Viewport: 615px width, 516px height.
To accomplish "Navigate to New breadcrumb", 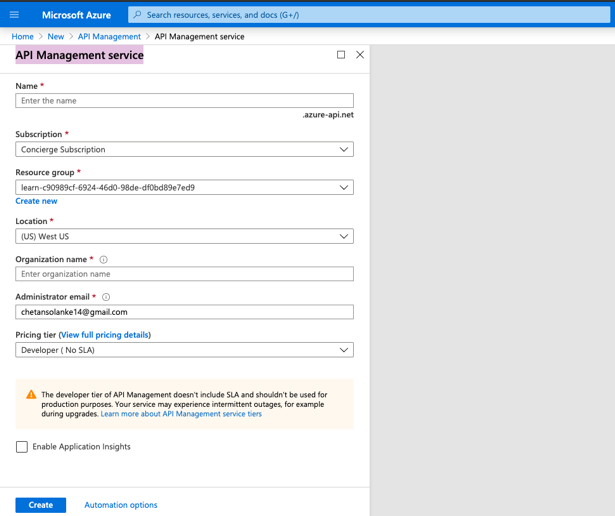I will (56, 36).
